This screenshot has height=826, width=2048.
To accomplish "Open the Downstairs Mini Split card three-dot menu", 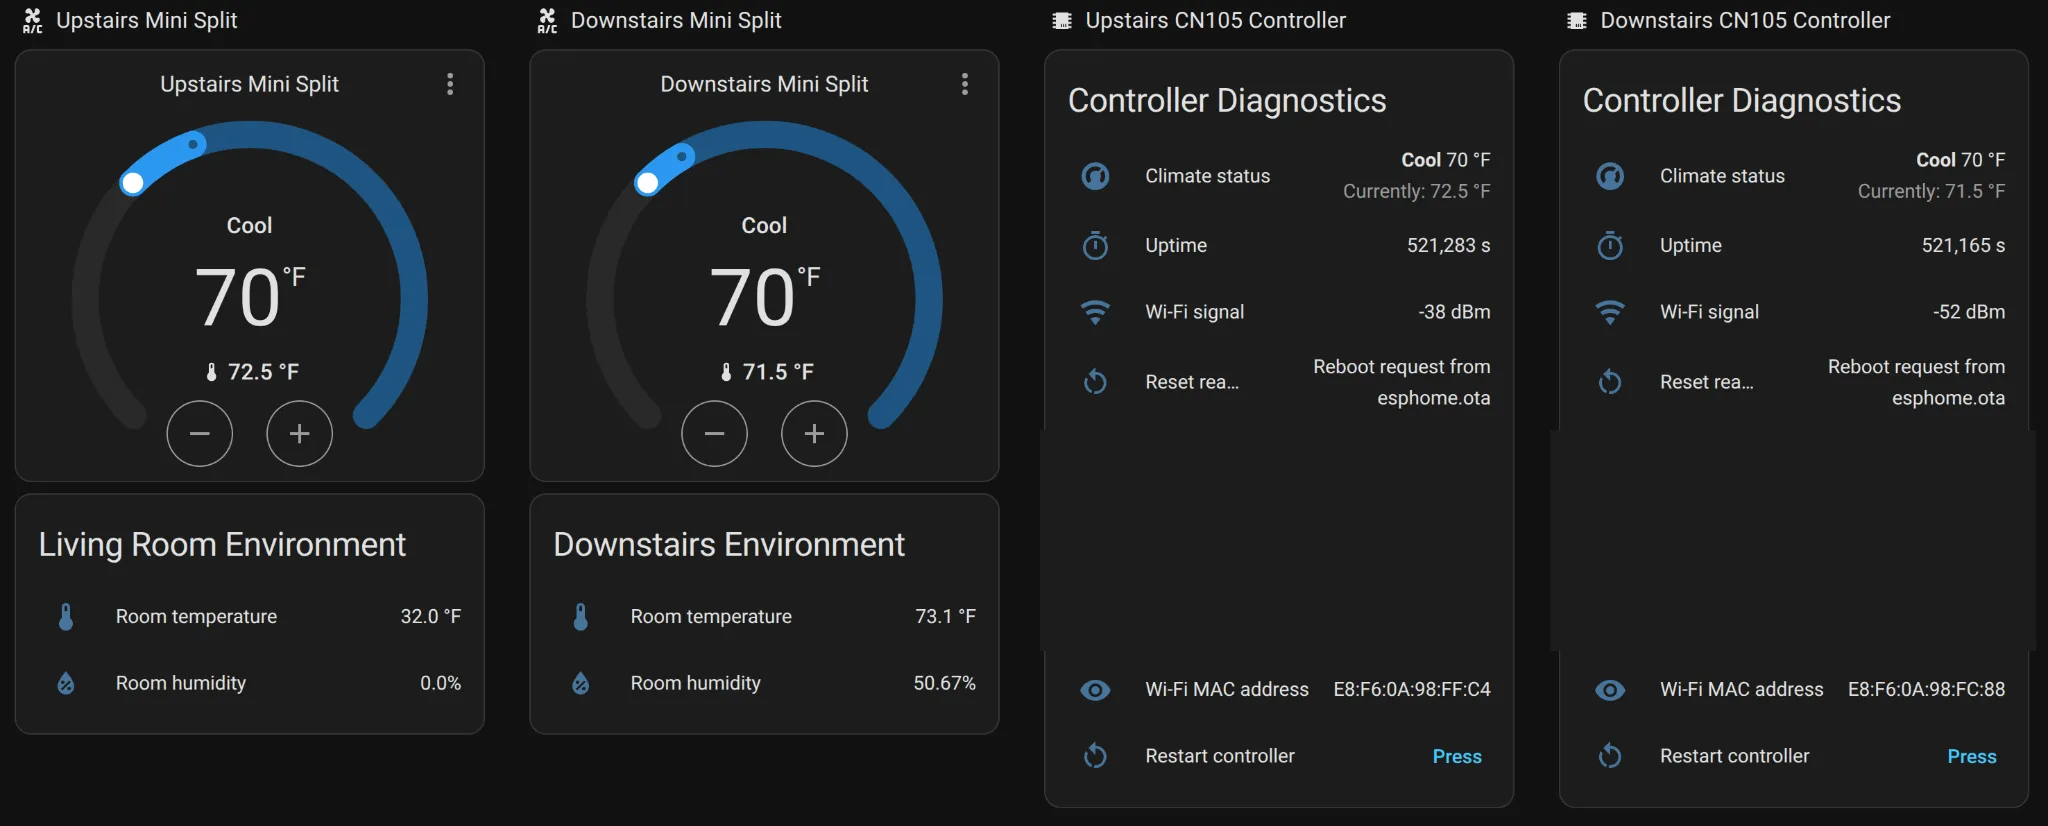I will click(965, 84).
